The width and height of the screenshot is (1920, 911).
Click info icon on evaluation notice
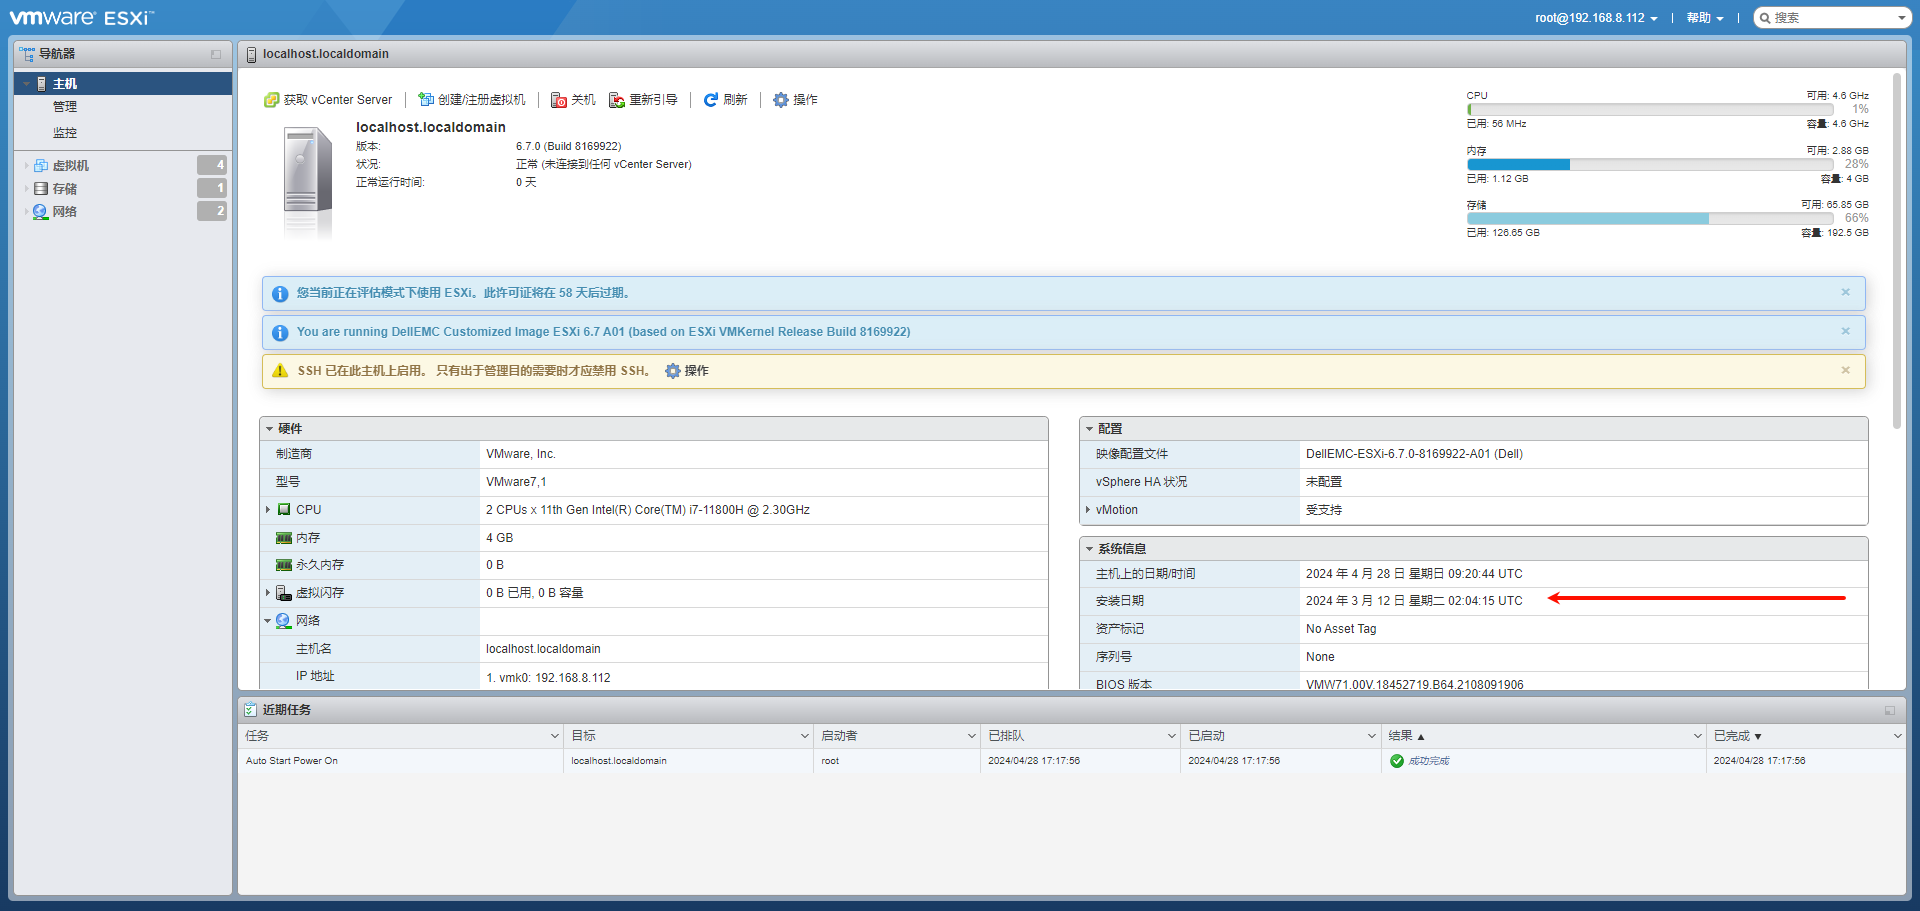280,294
